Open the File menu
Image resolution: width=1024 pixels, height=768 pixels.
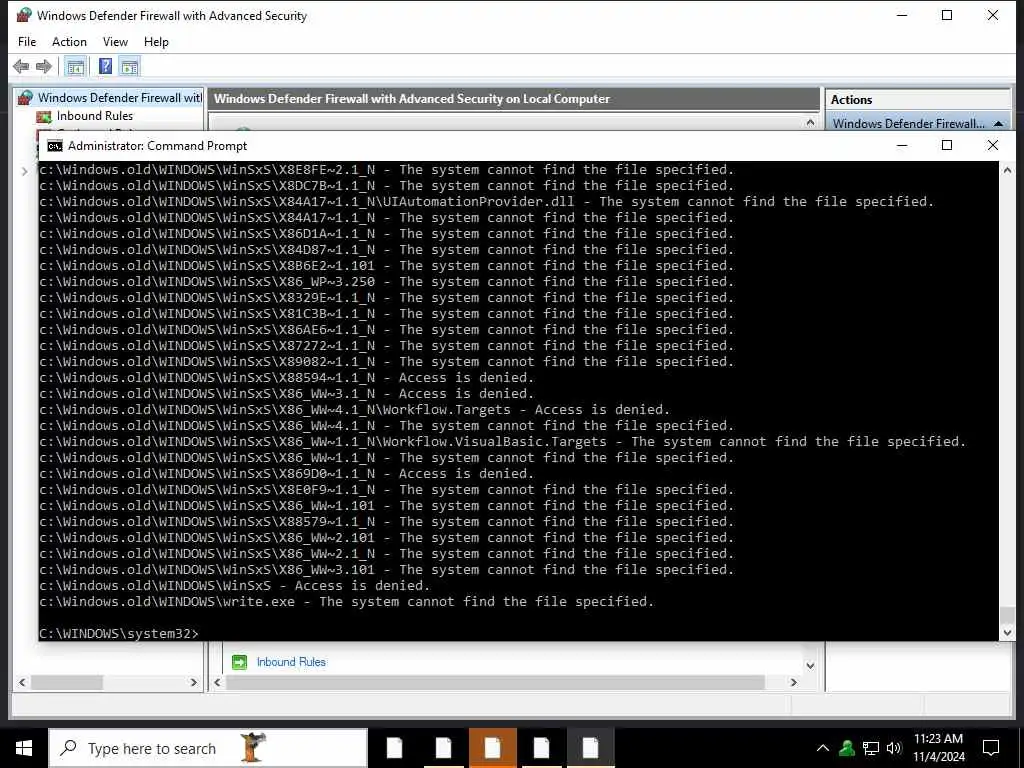tap(27, 42)
